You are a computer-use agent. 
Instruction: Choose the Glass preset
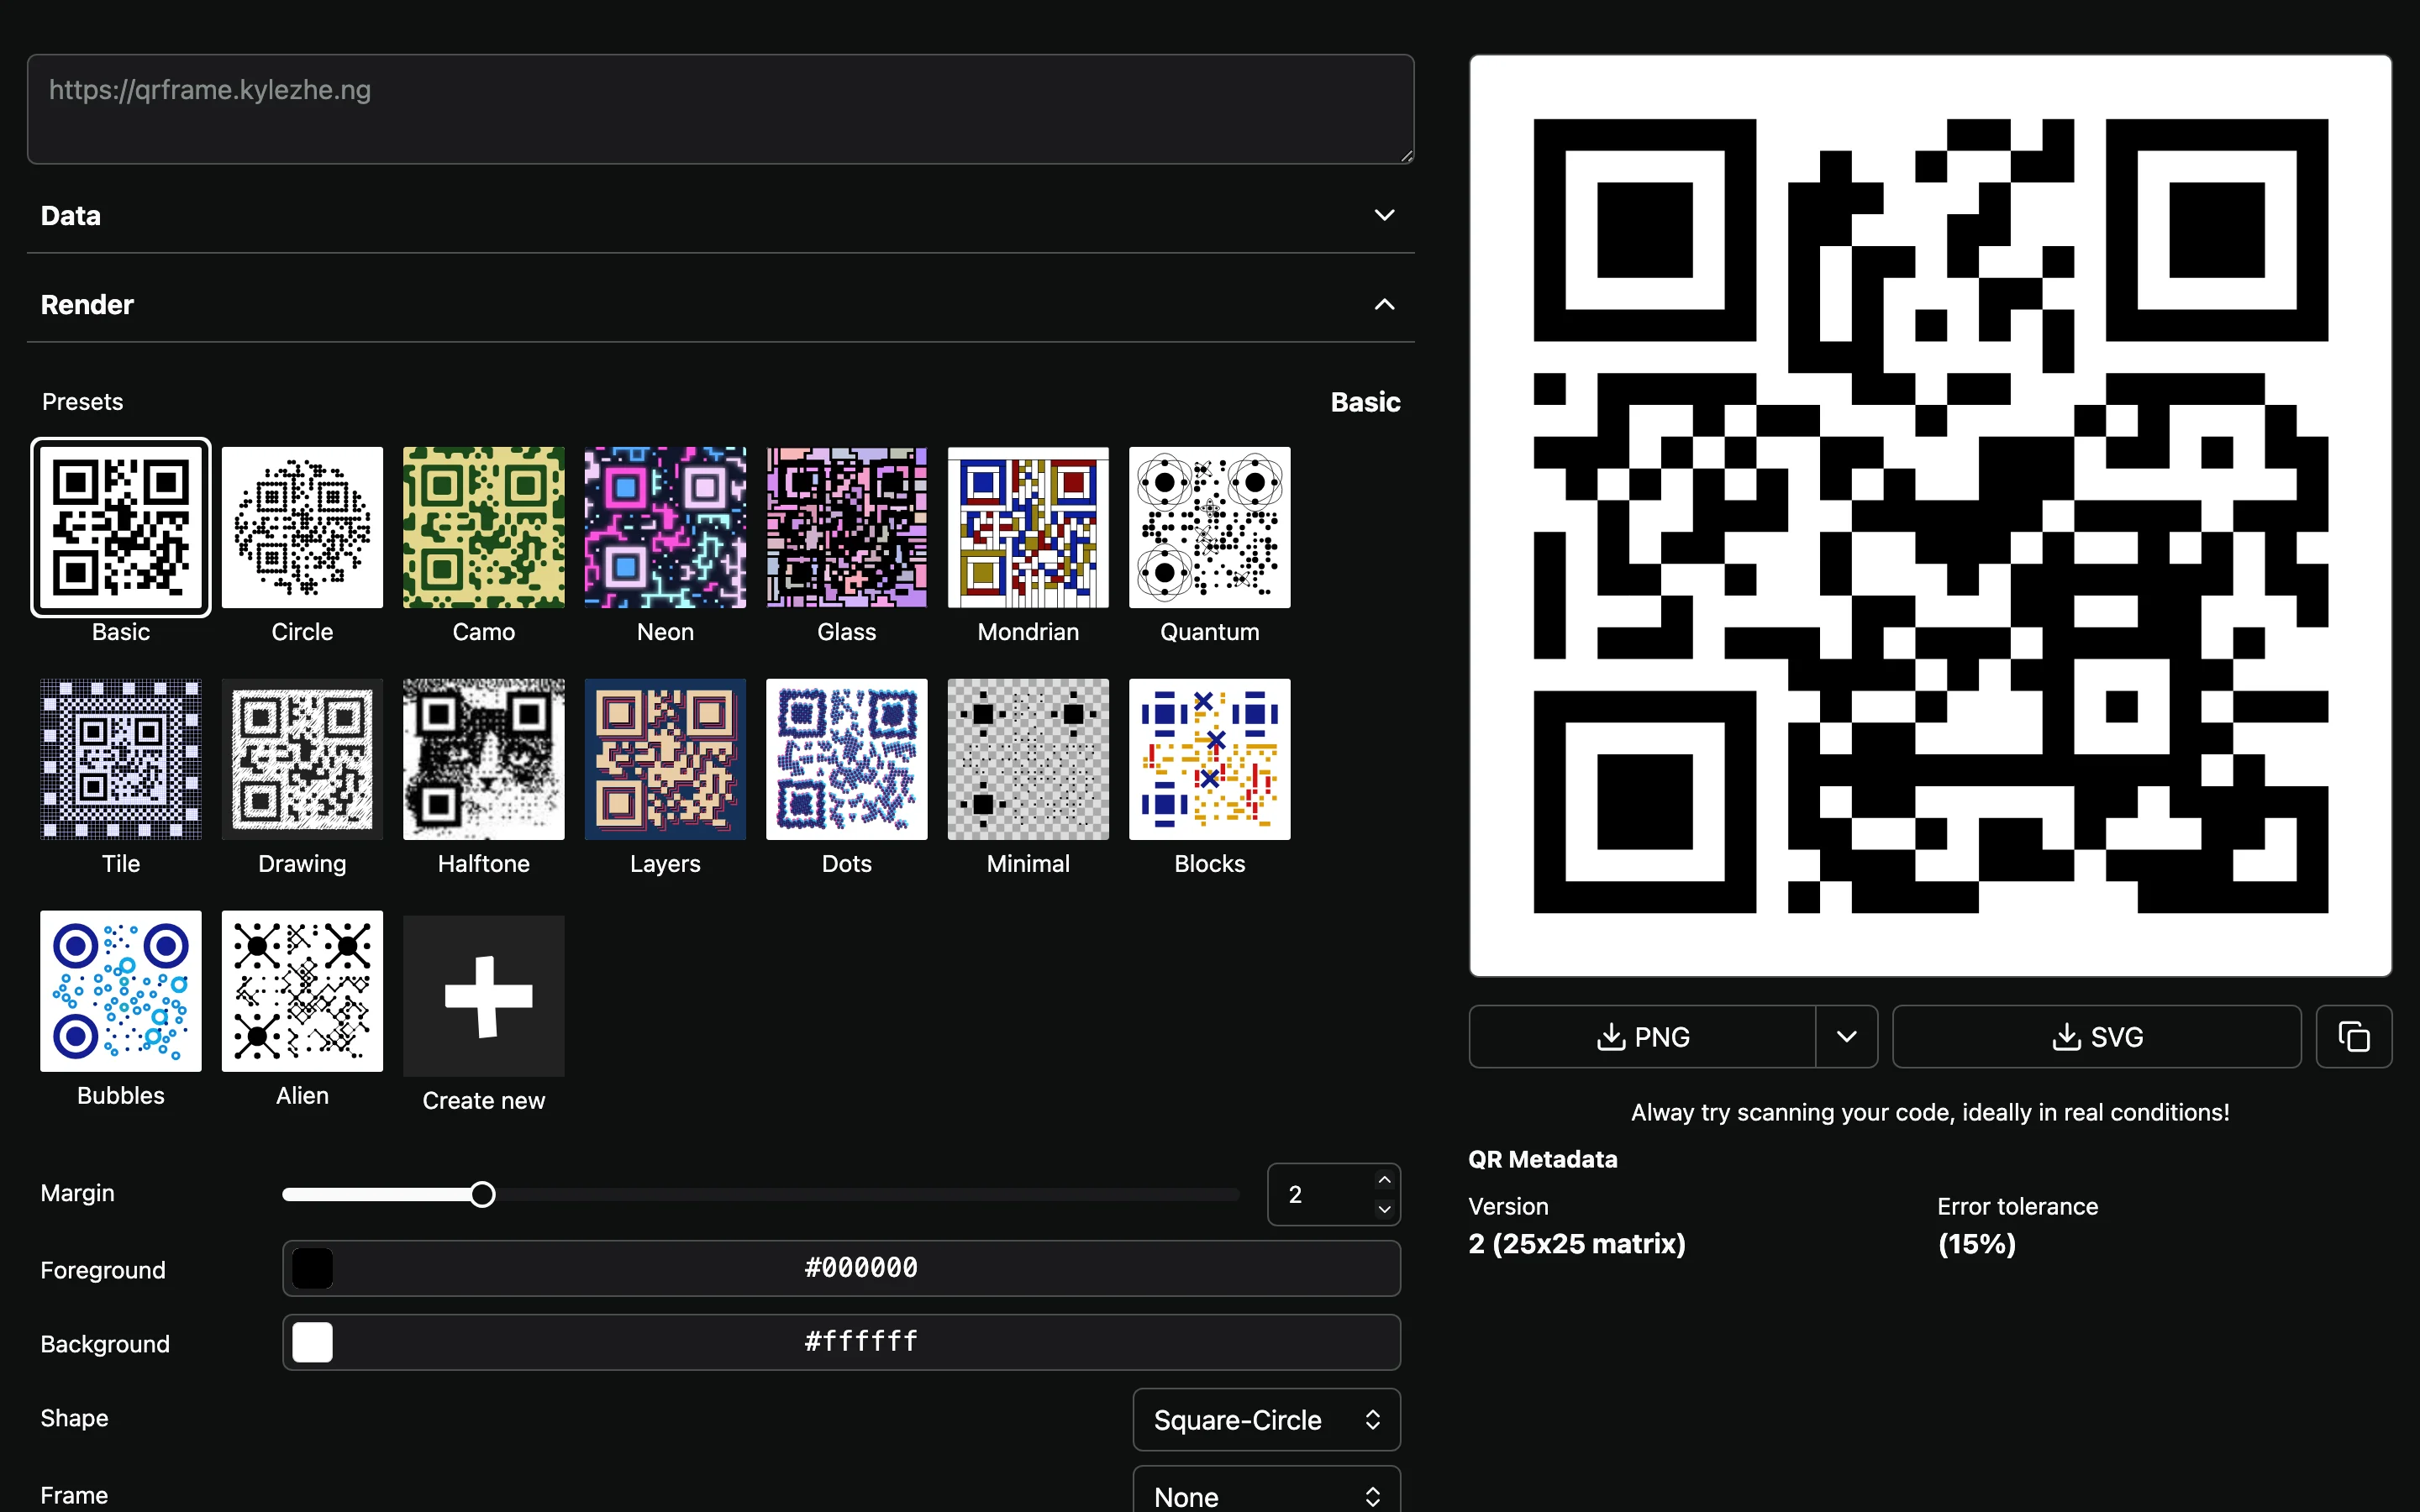[x=847, y=527]
